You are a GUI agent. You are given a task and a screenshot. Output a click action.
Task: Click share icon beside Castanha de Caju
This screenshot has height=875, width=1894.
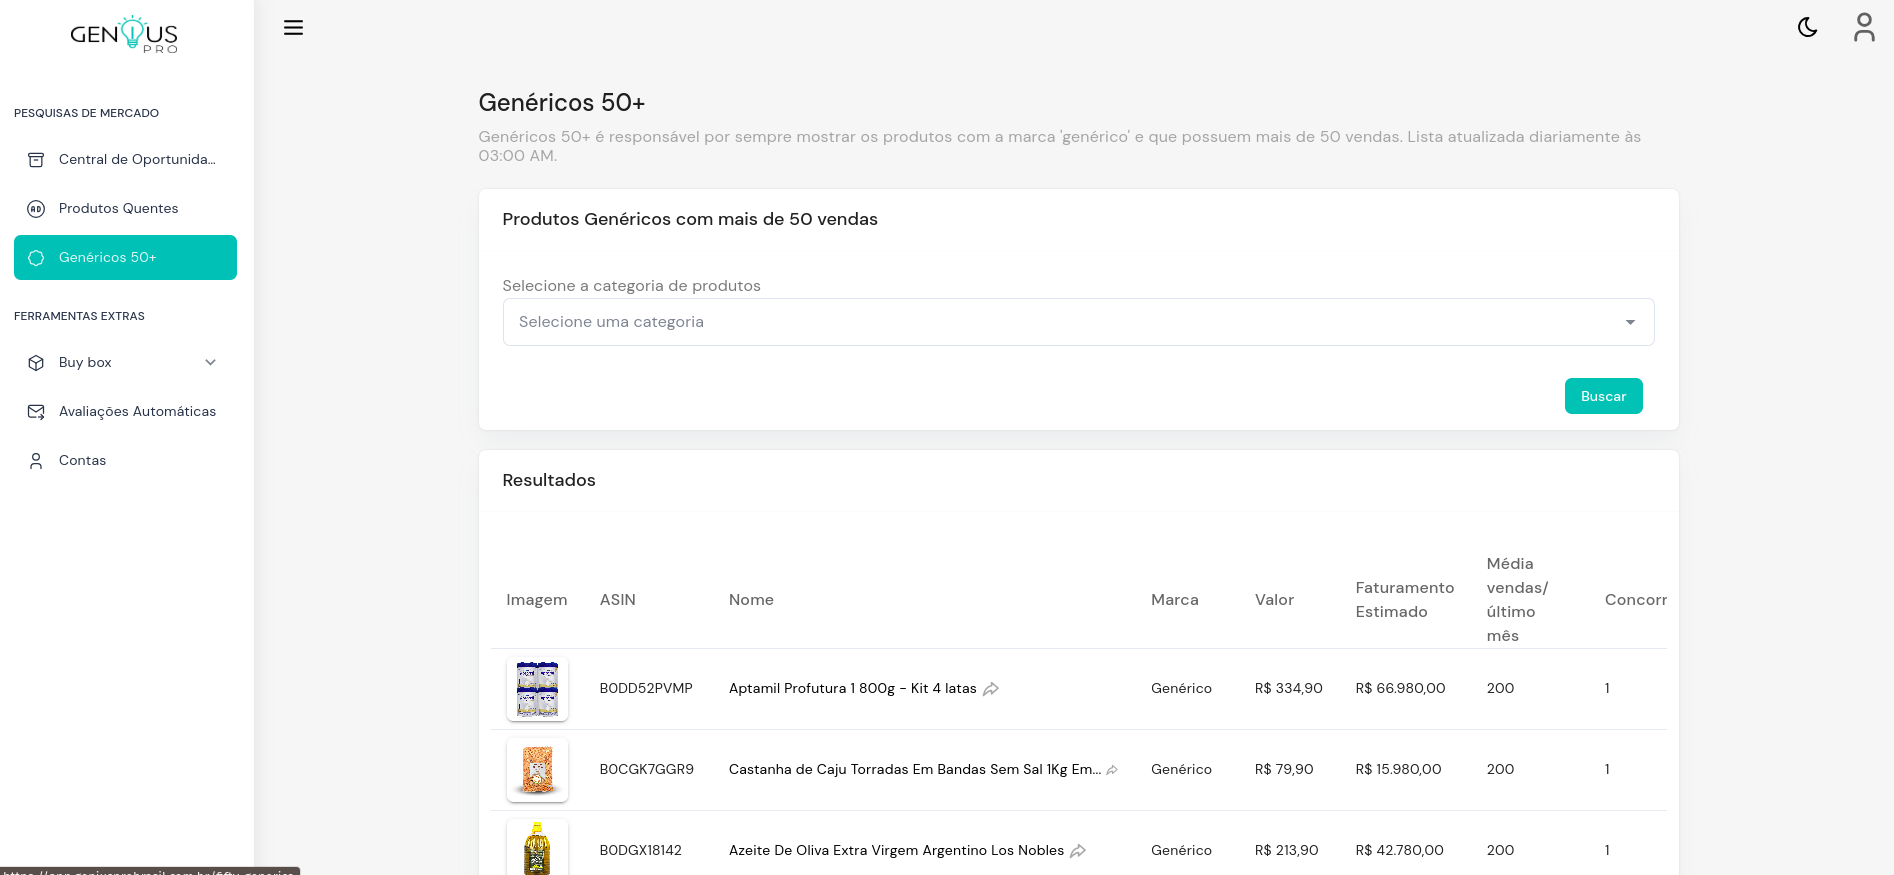(x=1112, y=770)
